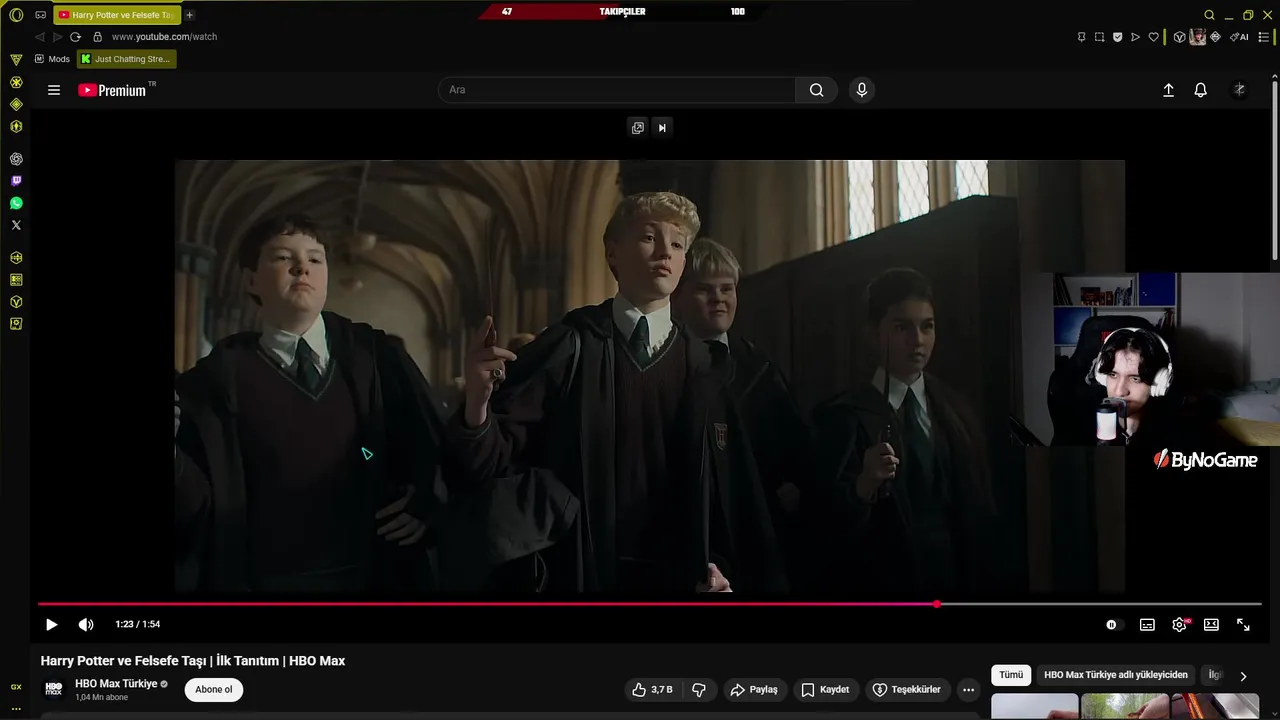The height and width of the screenshot is (720, 1280).
Task: Skip to next video above the player
Action: click(x=662, y=127)
